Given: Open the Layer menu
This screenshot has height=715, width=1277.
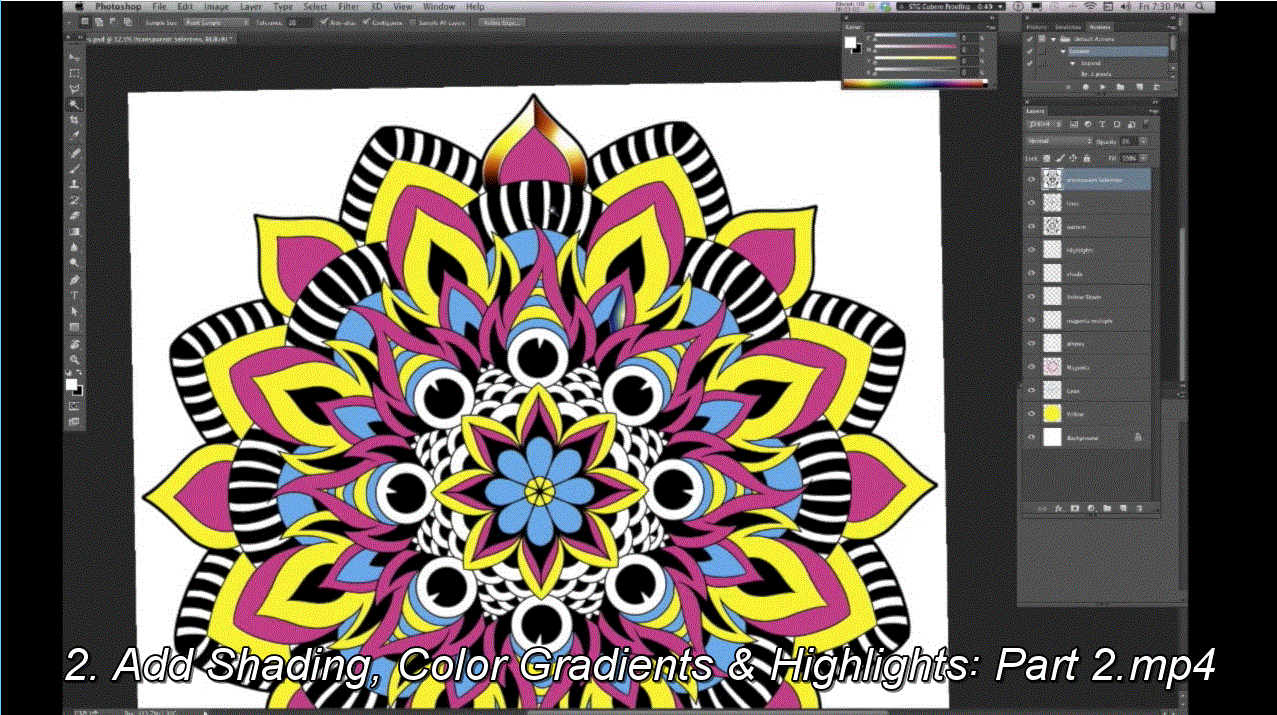Looking at the screenshot, I should click(251, 6).
